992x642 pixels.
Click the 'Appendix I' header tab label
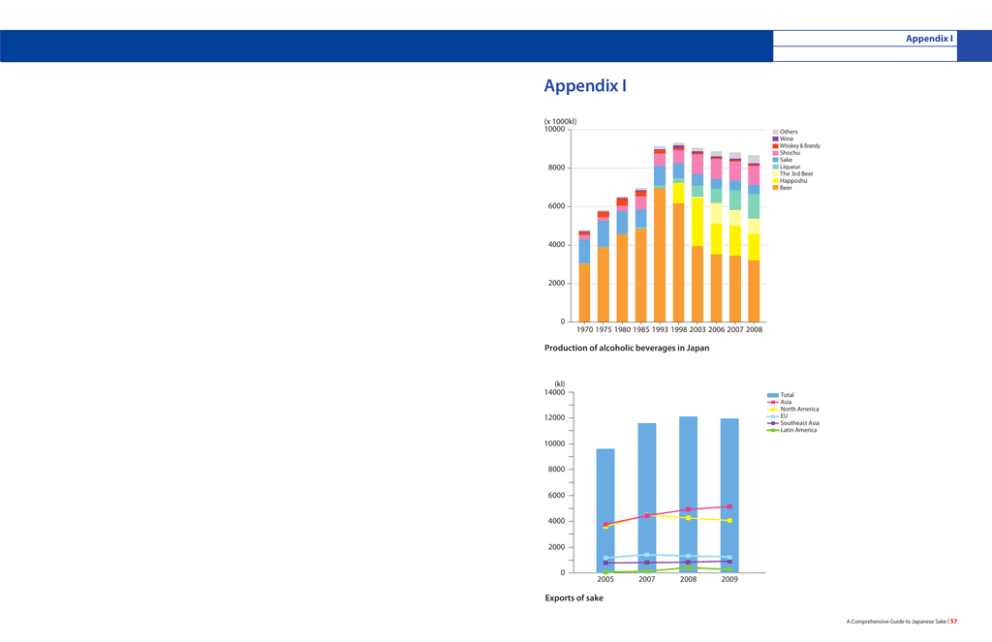point(928,38)
